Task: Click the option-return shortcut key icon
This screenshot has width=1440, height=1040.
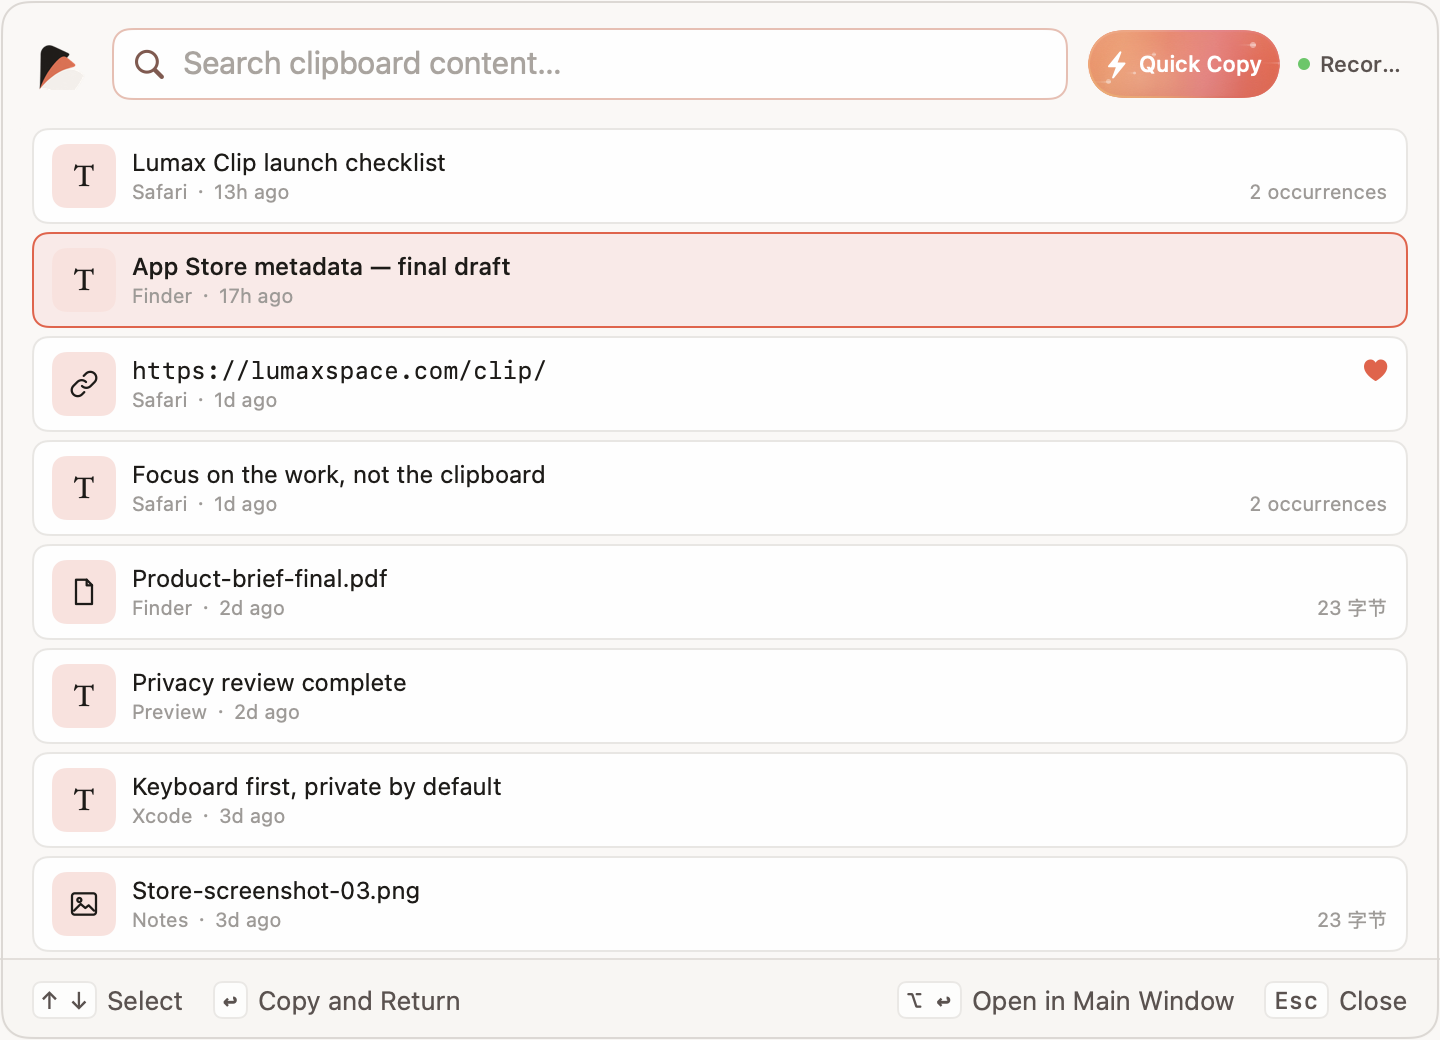Action: click(x=929, y=1001)
